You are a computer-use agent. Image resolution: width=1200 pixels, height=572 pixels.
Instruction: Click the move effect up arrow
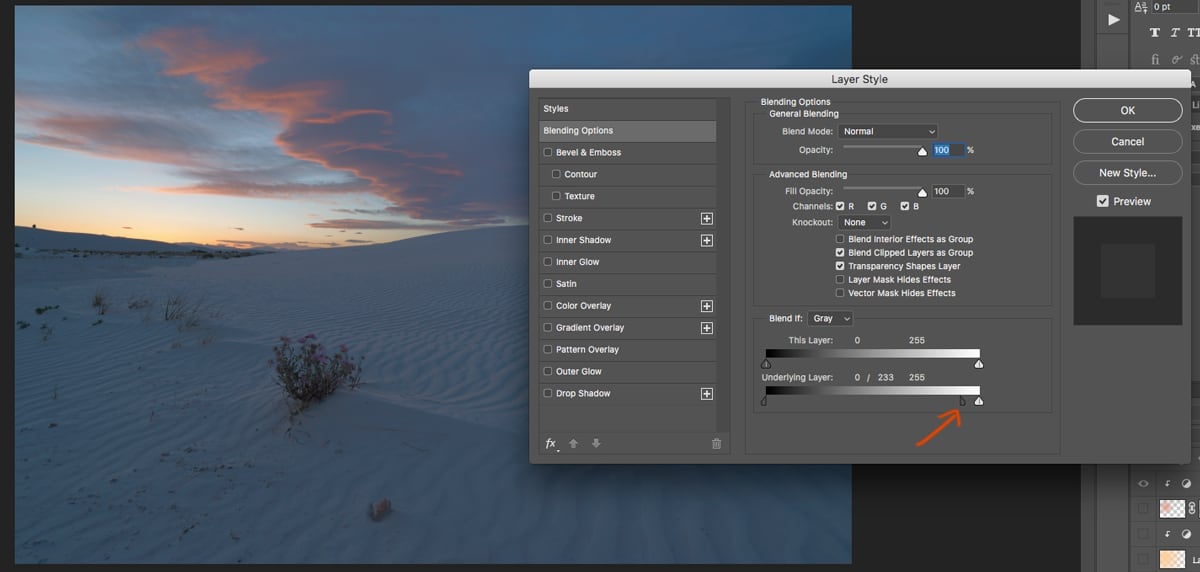(574, 444)
